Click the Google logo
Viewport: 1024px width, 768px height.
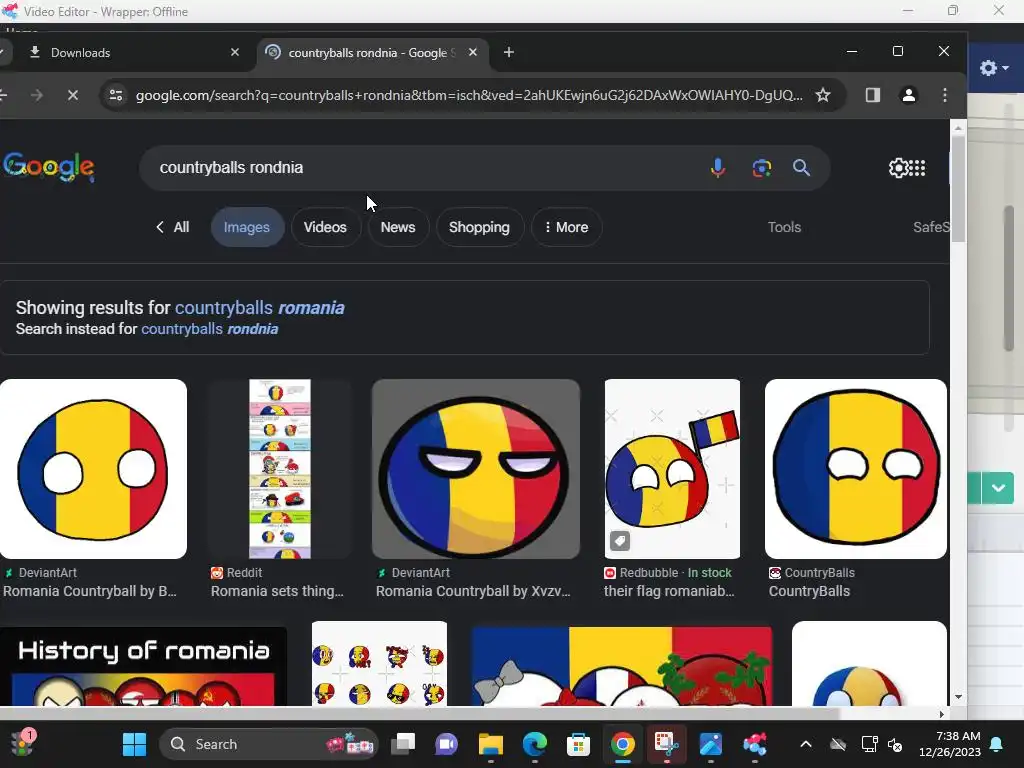pos(48,167)
